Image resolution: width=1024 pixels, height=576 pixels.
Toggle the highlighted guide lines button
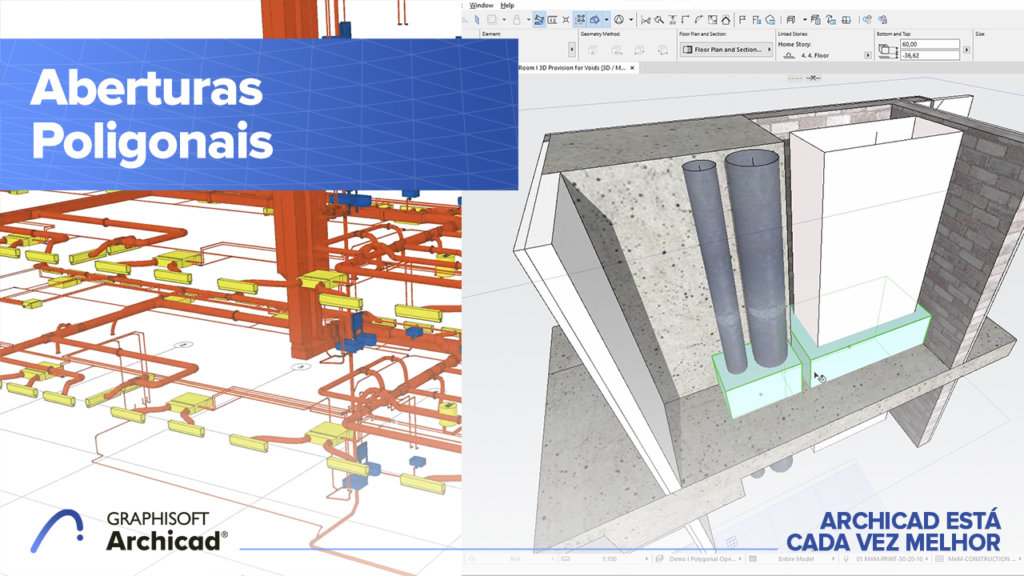pos(540,19)
